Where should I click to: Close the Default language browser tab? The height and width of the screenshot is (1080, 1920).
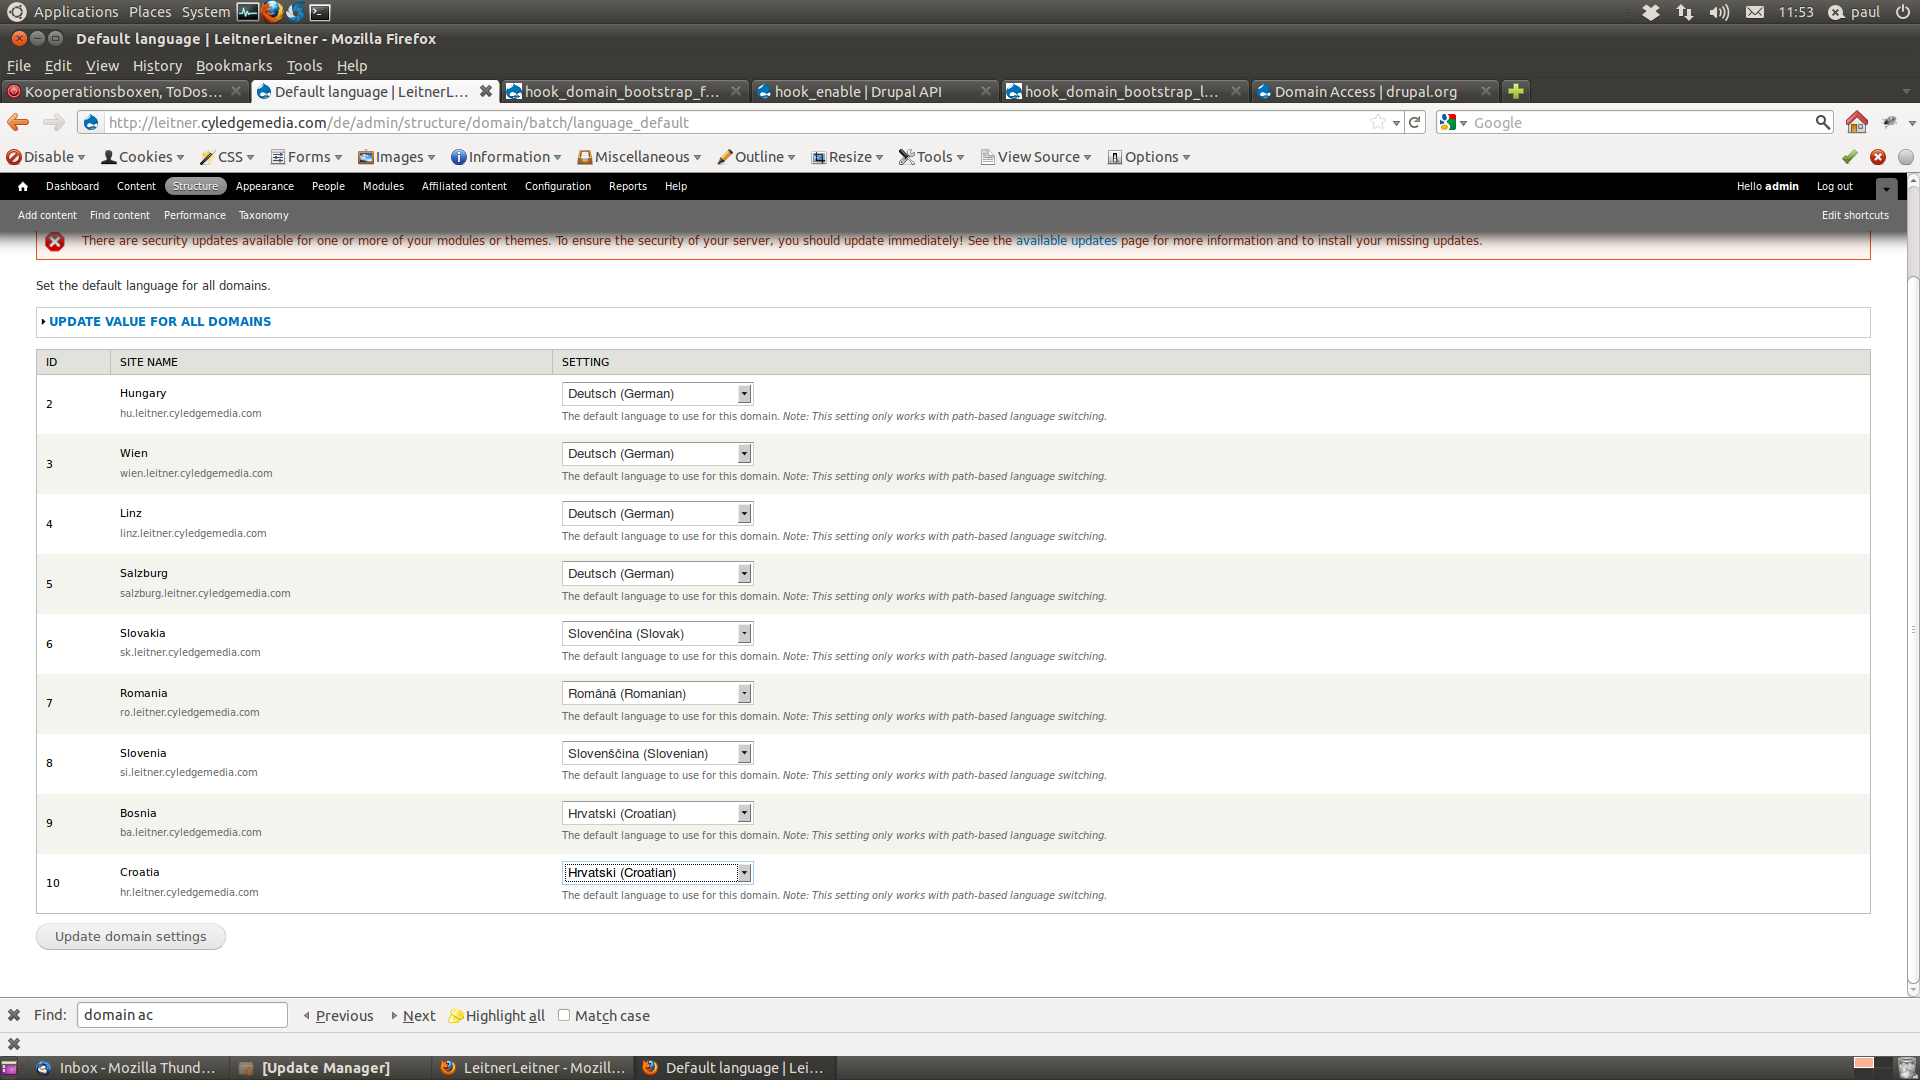[485, 91]
